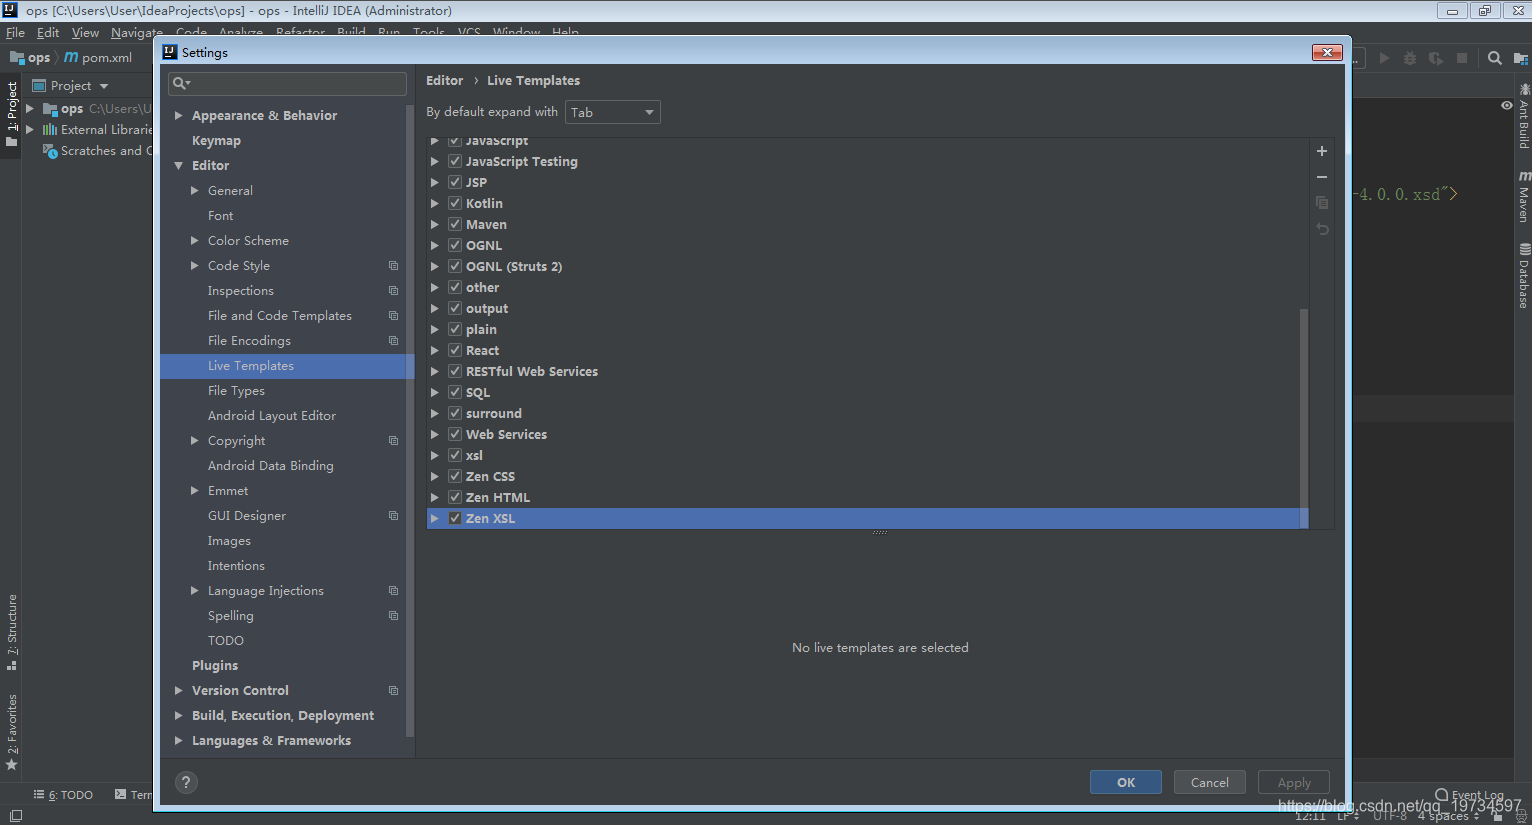The width and height of the screenshot is (1532, 825).
Task: Open the View menu
Action: (85, 32)
